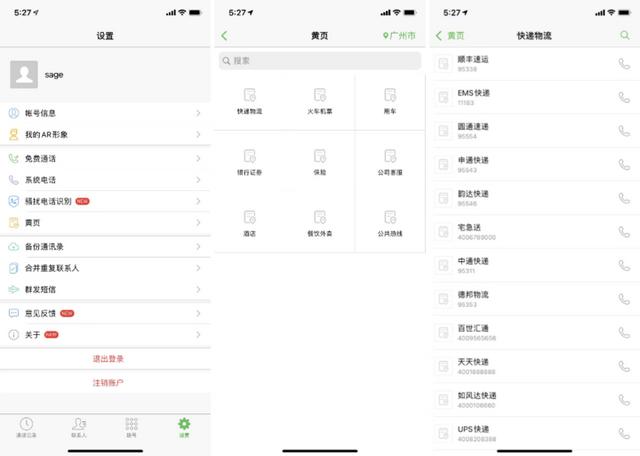Screen dimensions: 640x456
Task: Change the city from 广州市 selector
Action: [399, 36]
